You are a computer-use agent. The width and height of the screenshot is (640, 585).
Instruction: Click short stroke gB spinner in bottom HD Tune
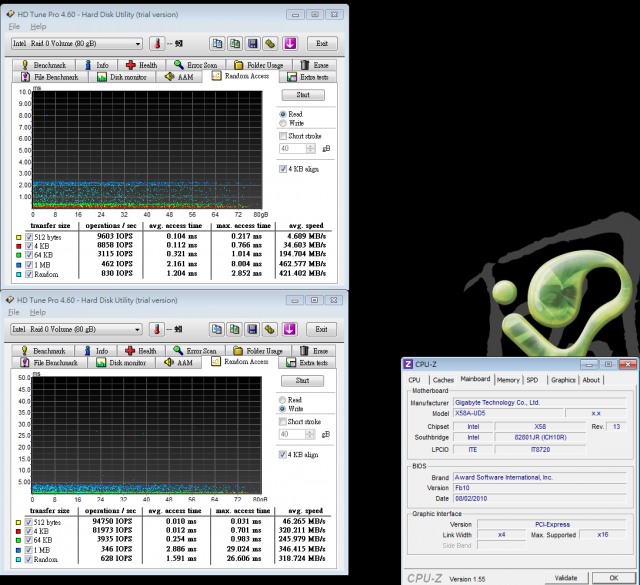pos(310,434)
